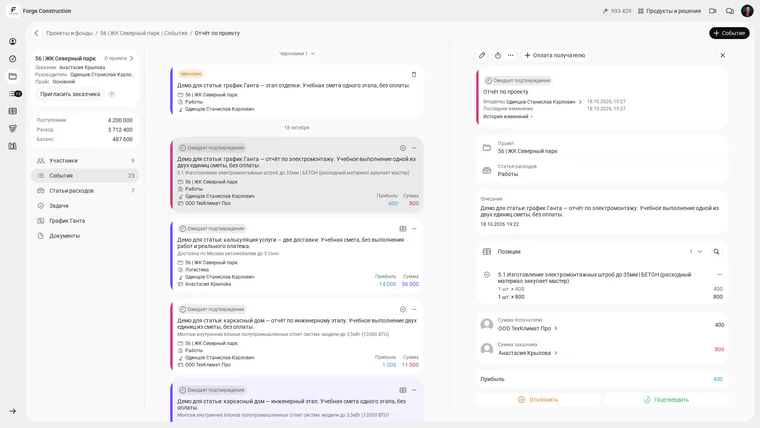Open the shield icon in left sidebar
The image size is (760, 428).
coord(13,128)
